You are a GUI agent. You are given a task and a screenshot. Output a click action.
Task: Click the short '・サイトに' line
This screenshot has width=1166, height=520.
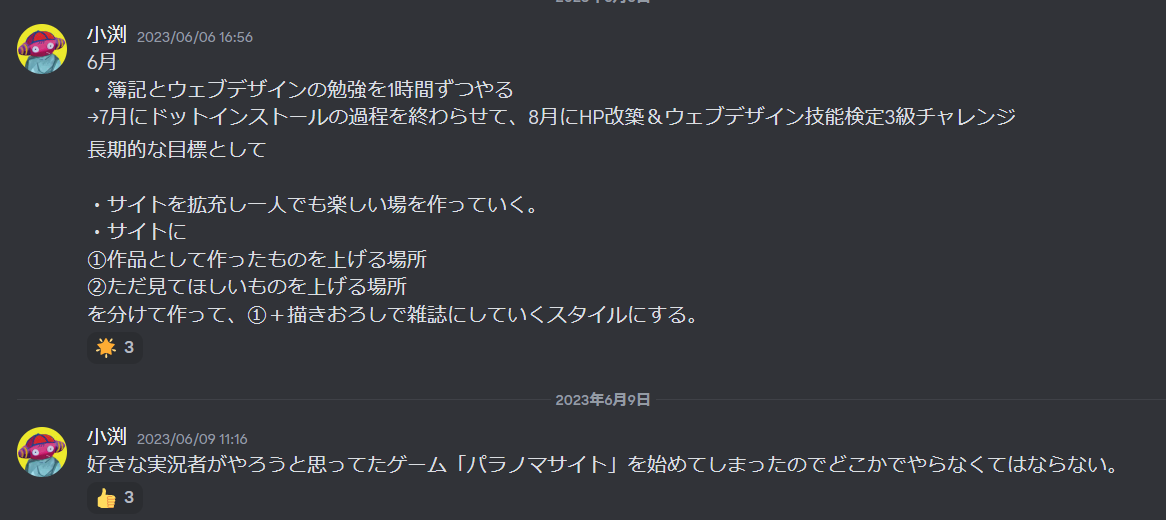136,233
